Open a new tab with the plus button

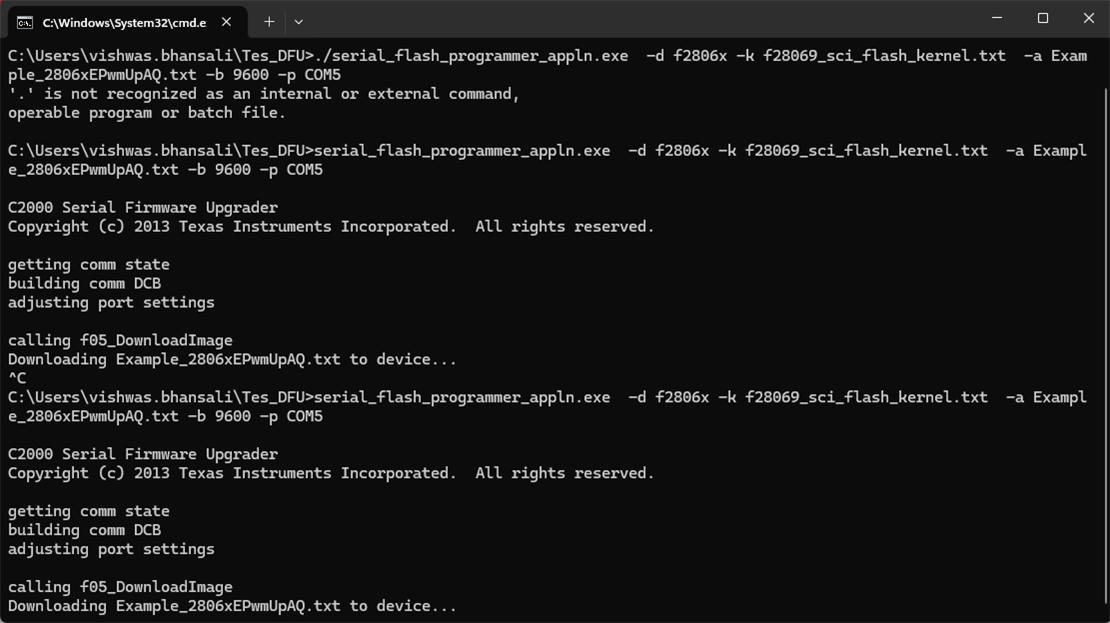click(269, 21)
